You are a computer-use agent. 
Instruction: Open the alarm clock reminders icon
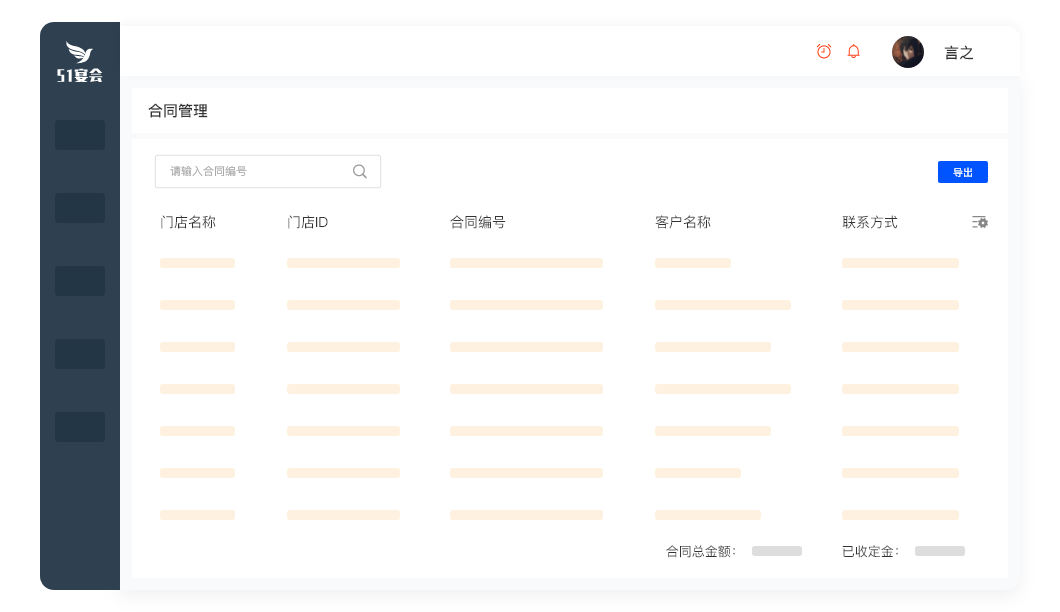(x=824, y=51)
